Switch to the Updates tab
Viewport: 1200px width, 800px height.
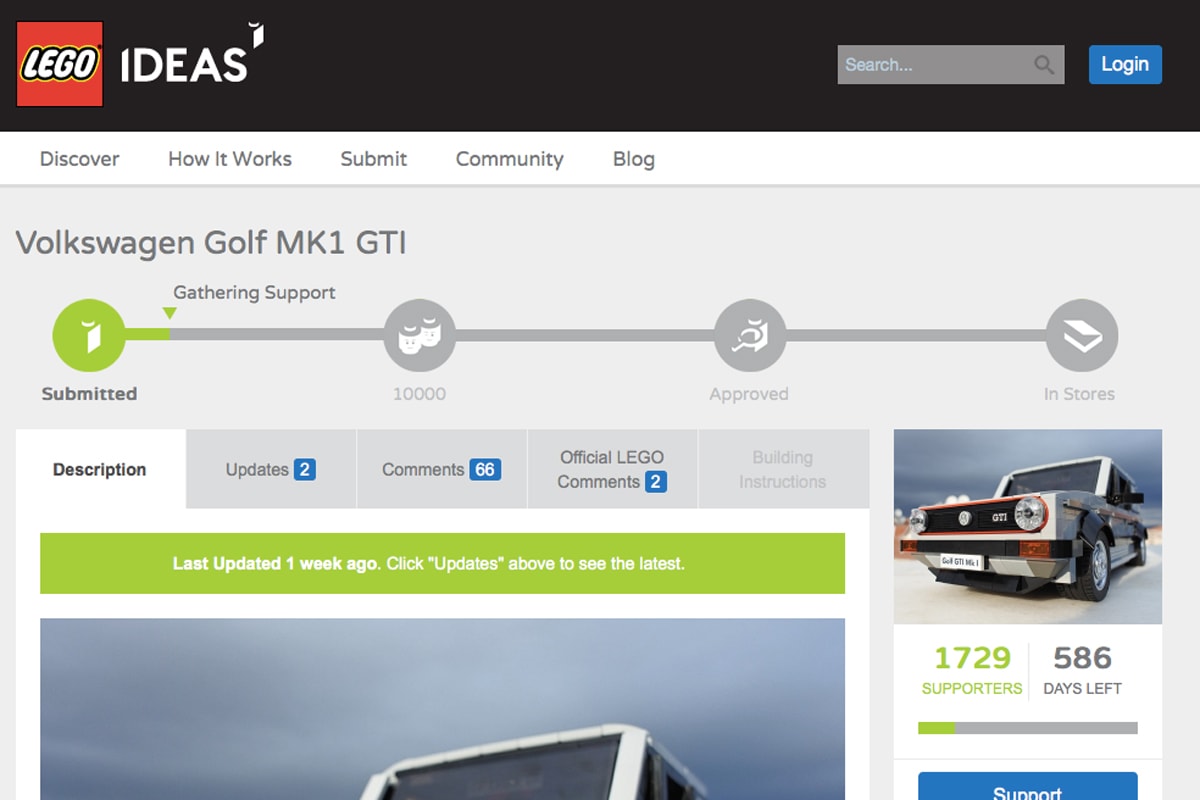(x=270, y=470)
